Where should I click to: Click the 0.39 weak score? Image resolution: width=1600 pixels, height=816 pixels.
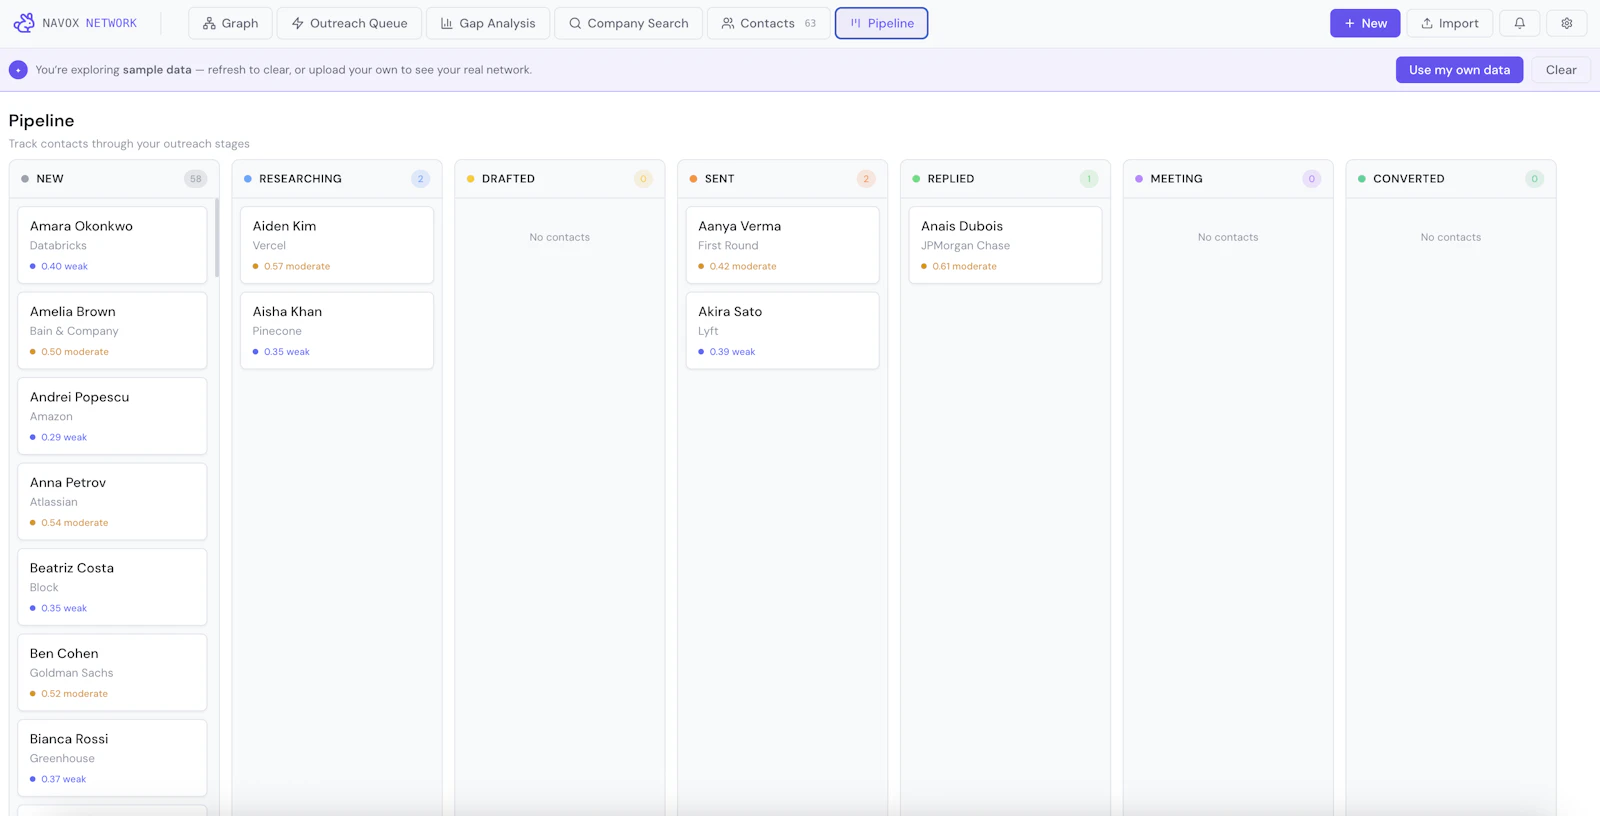pyautogui.click(x=732, y=352)
